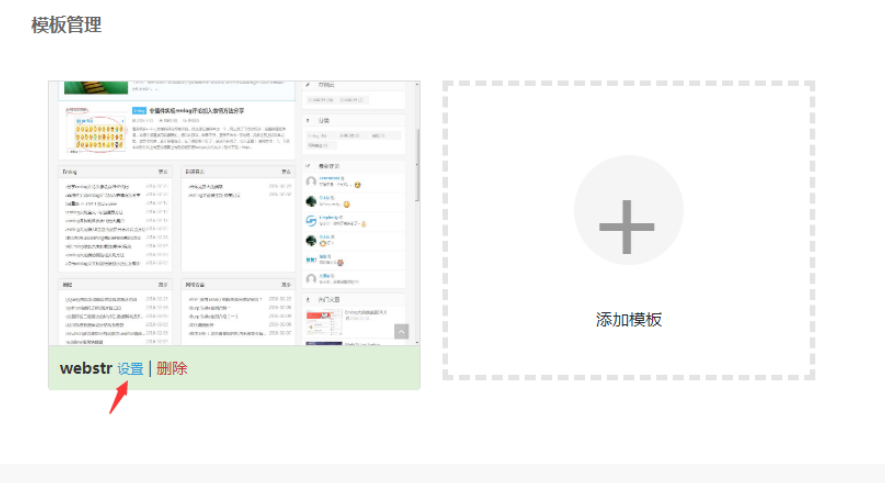This screenshot has height=483, width=885.
Task: Open the 设置 link for webstr template
Action: [130, 369]
